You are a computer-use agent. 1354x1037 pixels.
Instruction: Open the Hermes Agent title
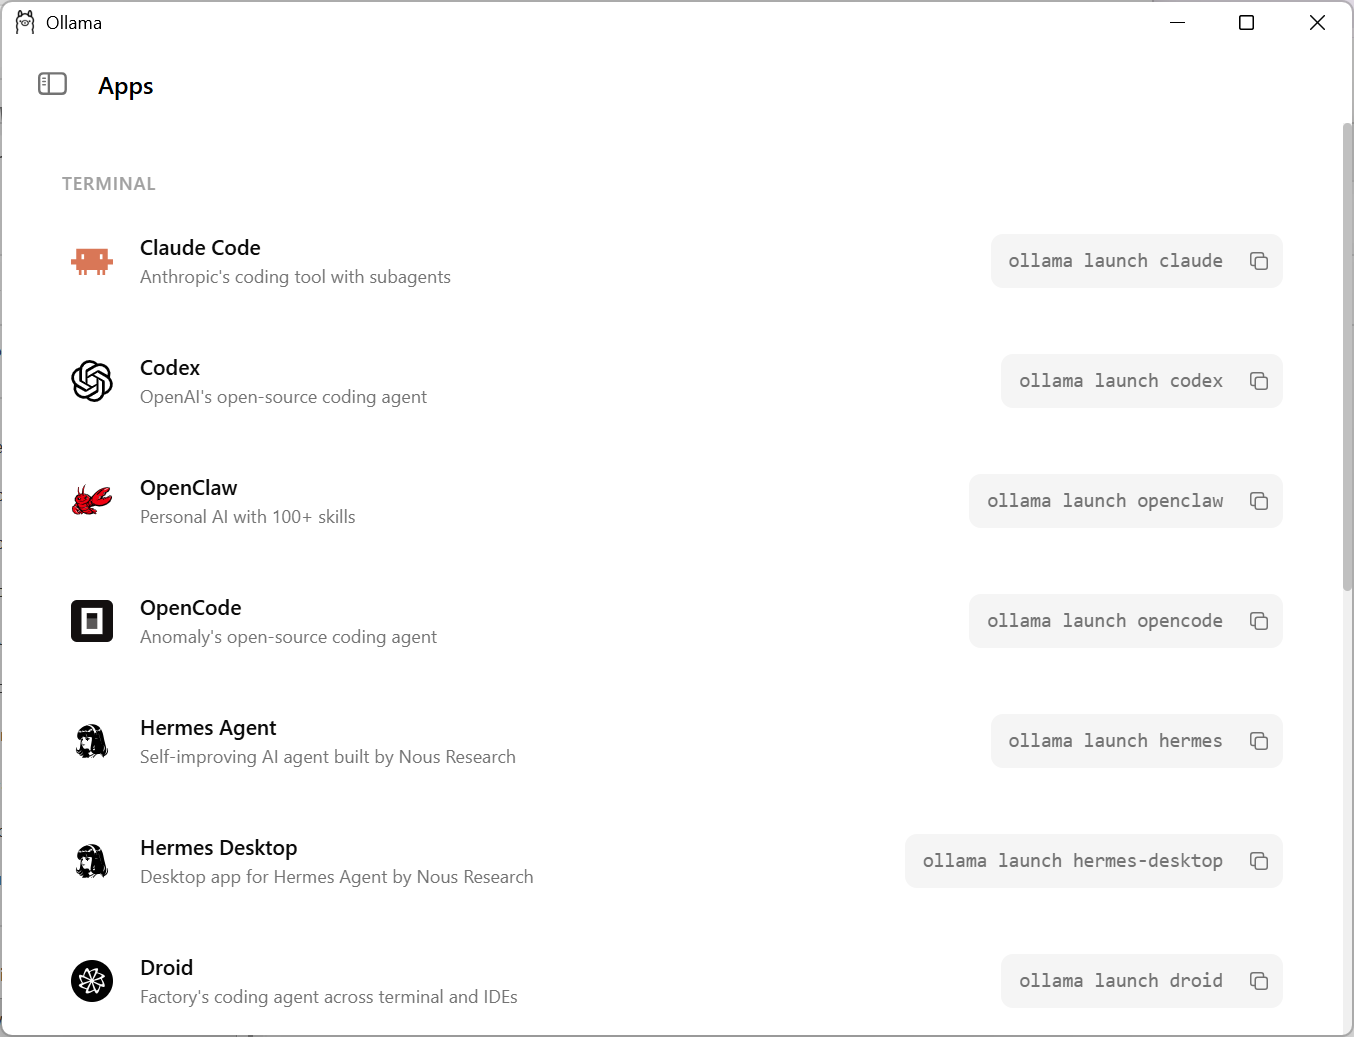click(x=208, y=728)
